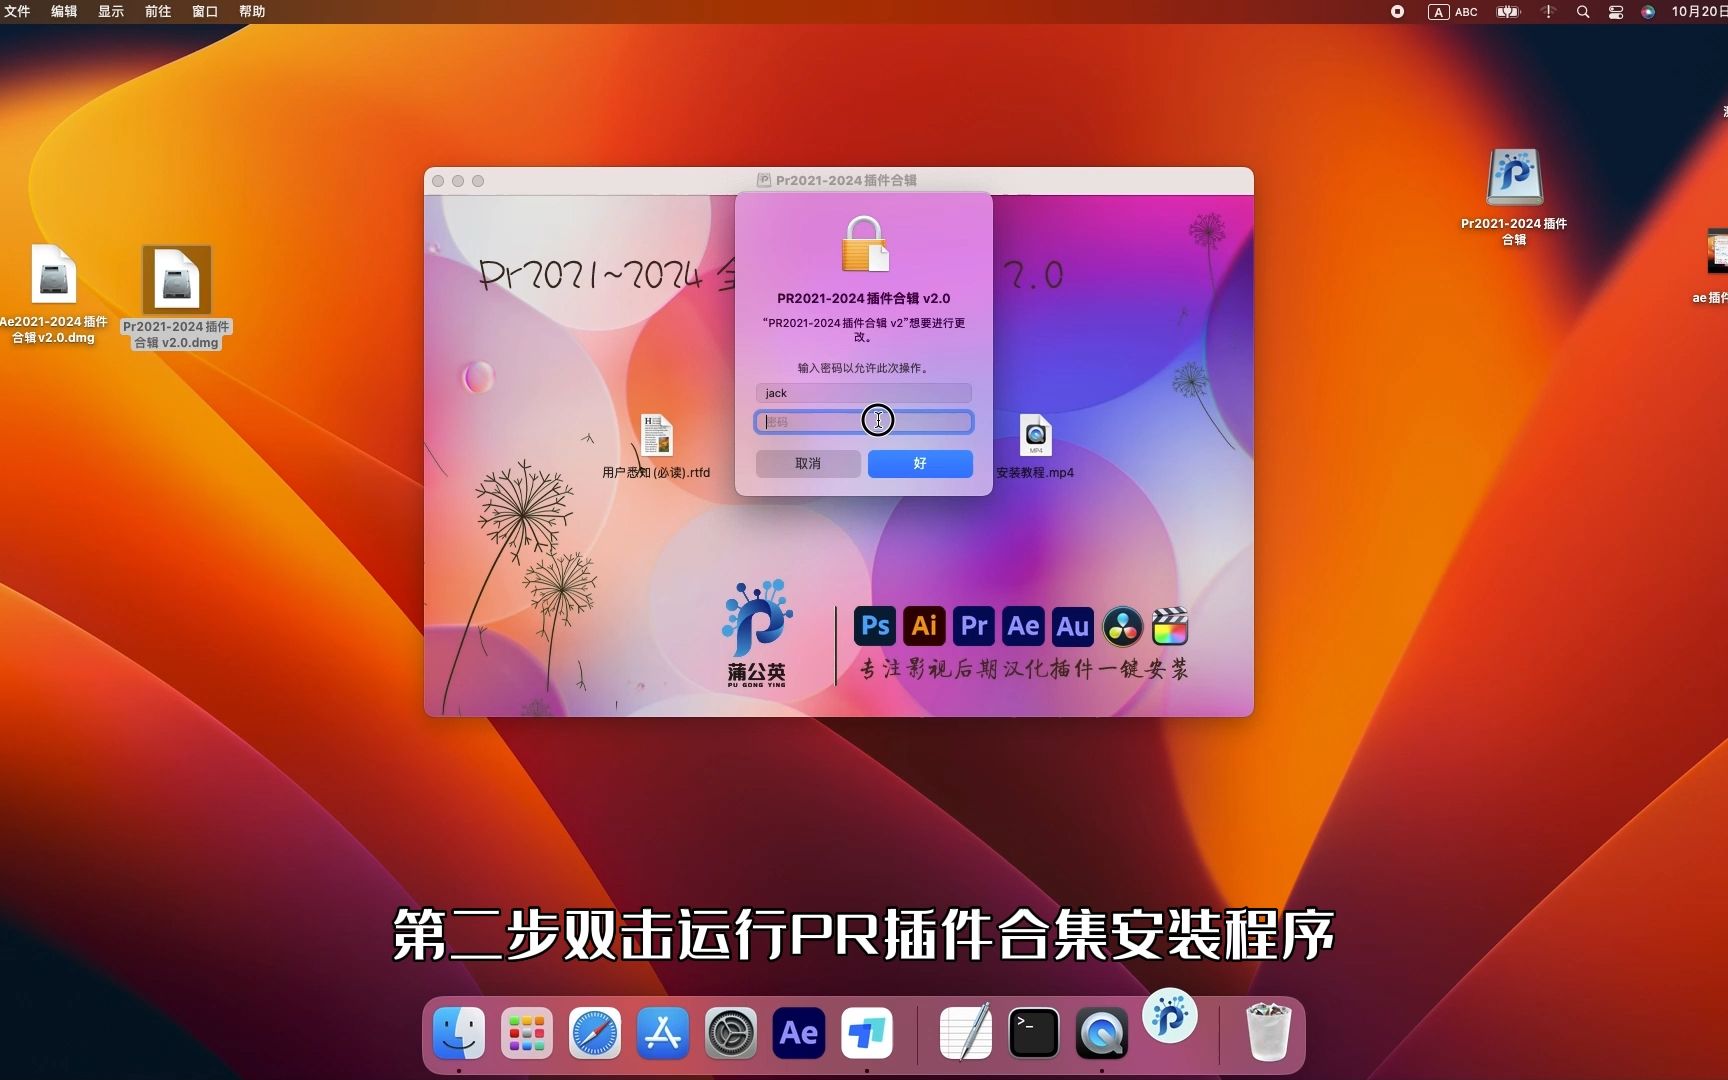Click the screen recording indicator in menu bar
The width and height of the screenshot is (1728, 1080).
pyautogui.click(x=1398, y=12)
